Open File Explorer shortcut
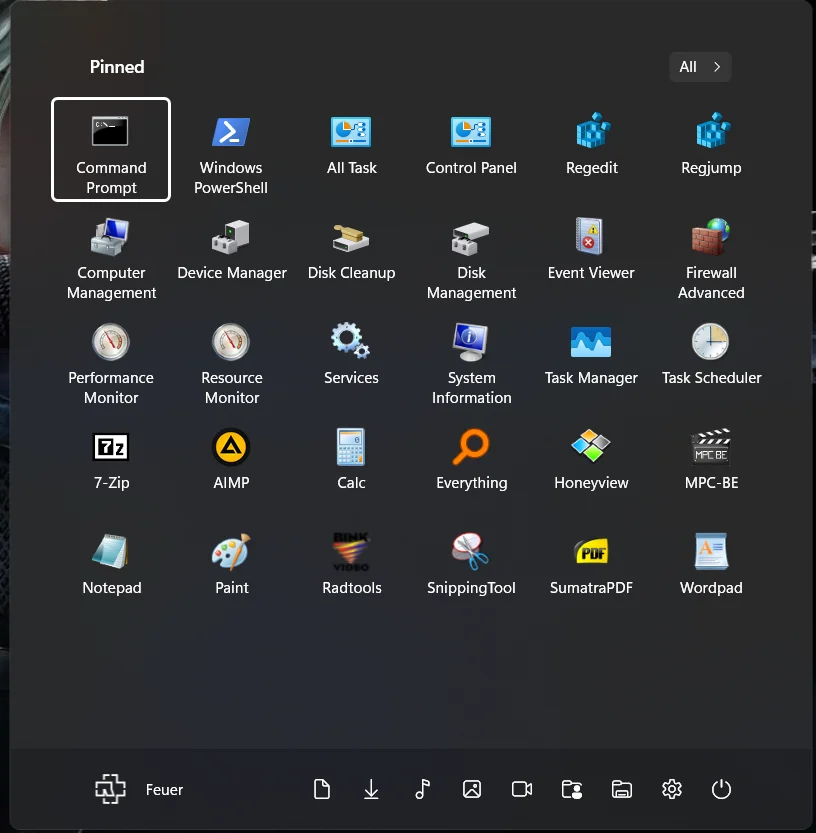The height and width of the screenshot is (833, 816). tap(622, 789)
